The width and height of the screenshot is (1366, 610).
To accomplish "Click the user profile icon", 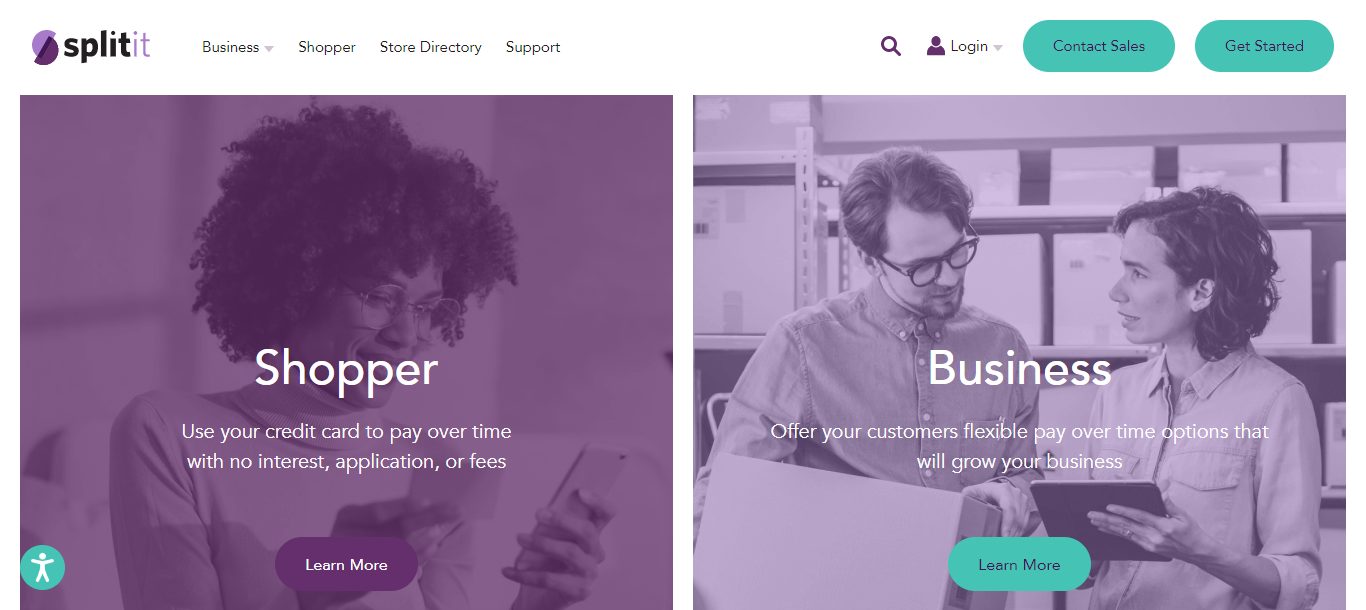I will (x=936, y=46).
